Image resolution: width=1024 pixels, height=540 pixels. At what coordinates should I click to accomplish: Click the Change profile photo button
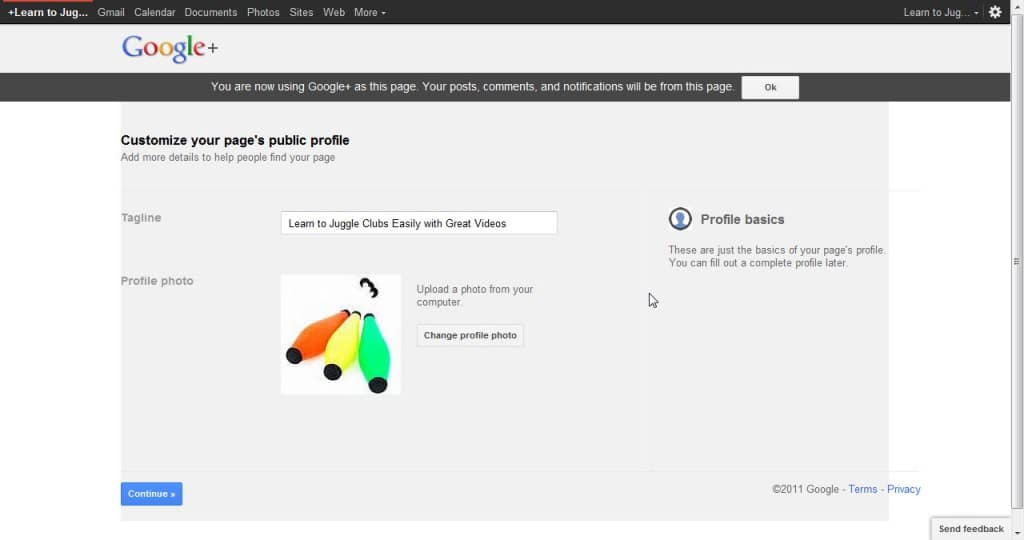(x=470, y=336)
